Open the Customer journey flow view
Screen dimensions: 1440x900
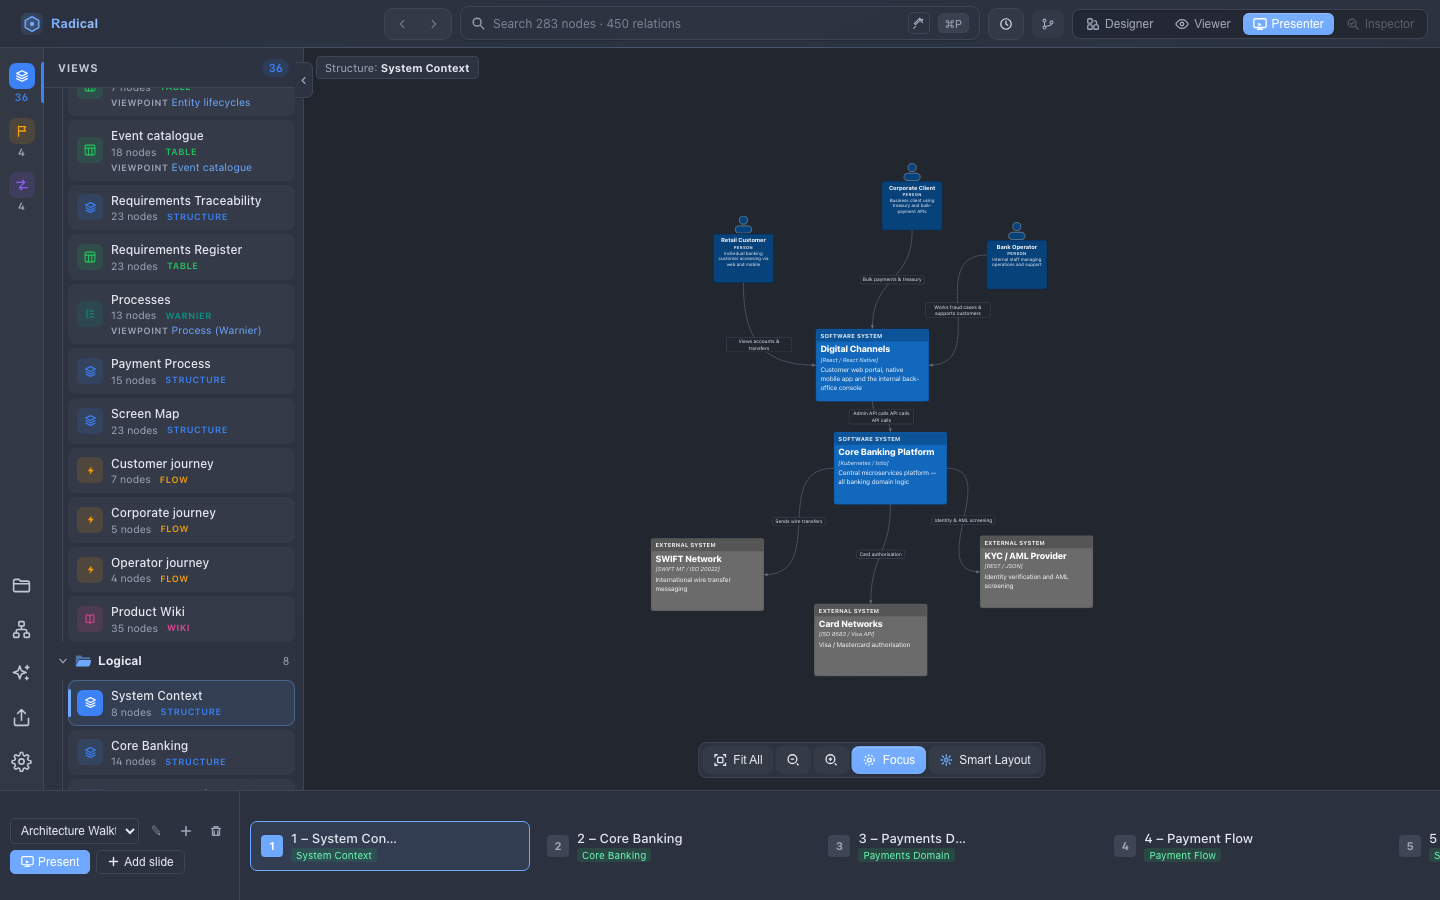point(181,471)
